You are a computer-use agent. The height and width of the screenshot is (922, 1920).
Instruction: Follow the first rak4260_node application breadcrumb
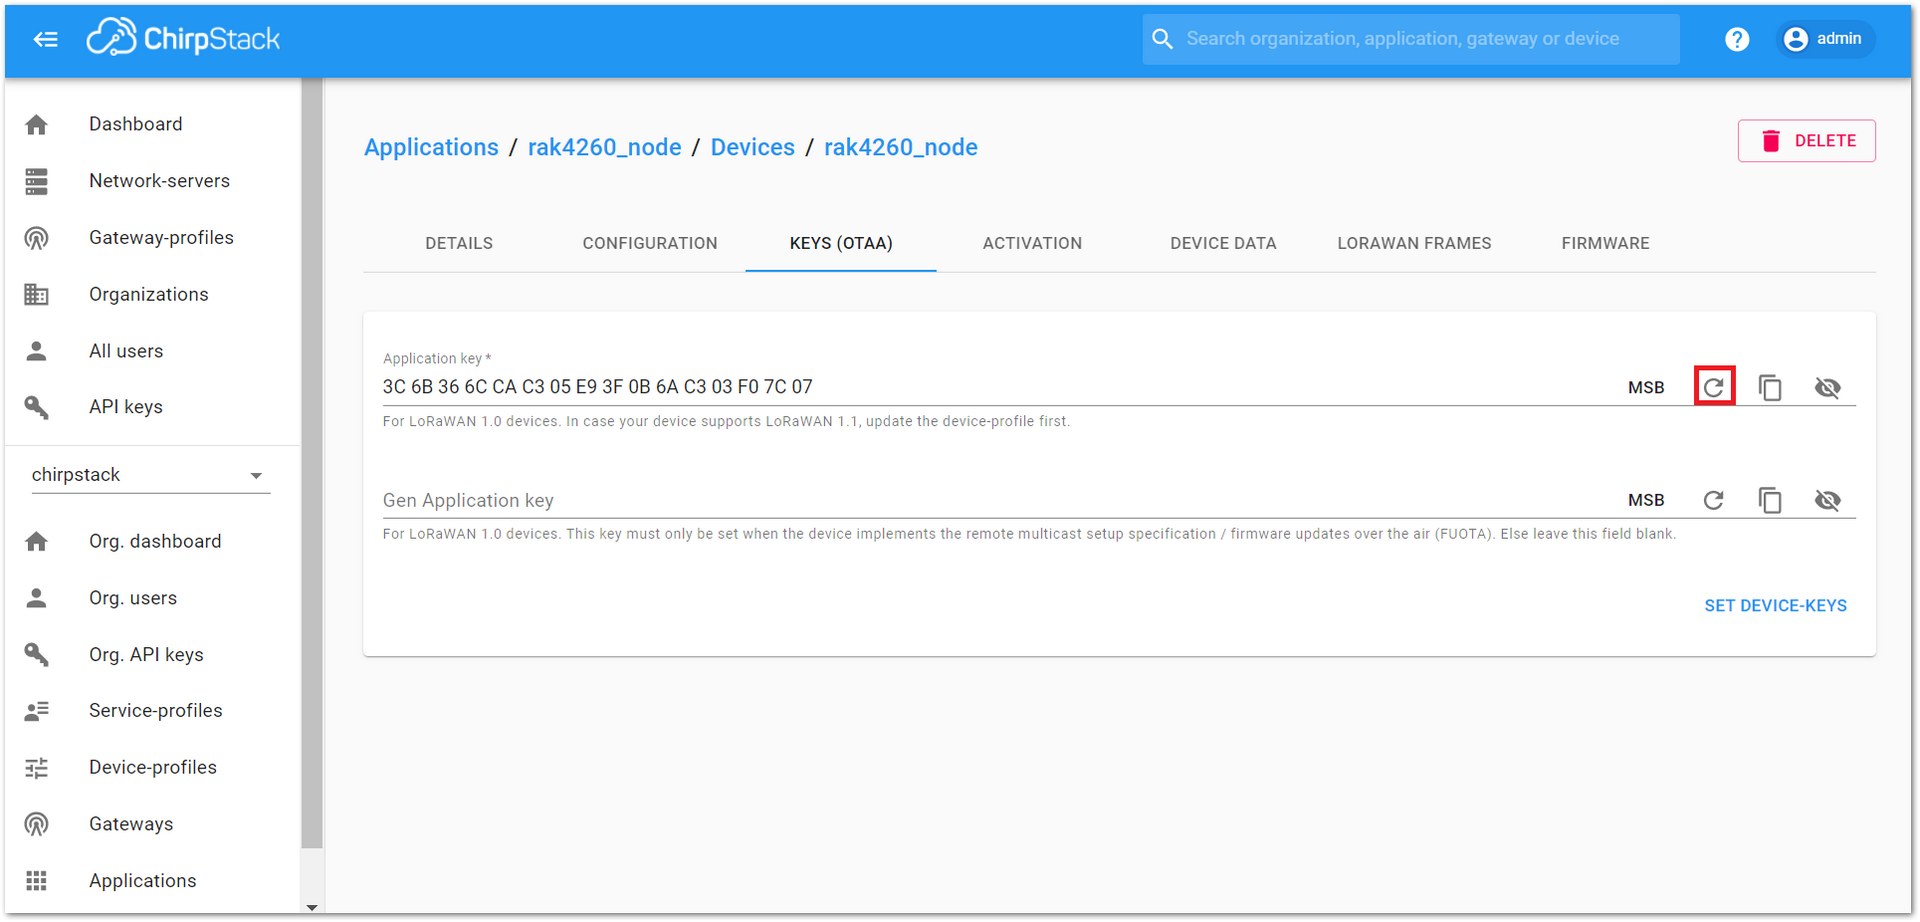(x=604, y=147)
